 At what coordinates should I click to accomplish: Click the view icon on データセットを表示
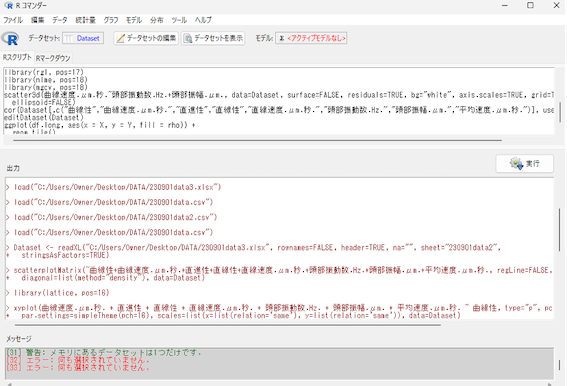pos(188,38)
